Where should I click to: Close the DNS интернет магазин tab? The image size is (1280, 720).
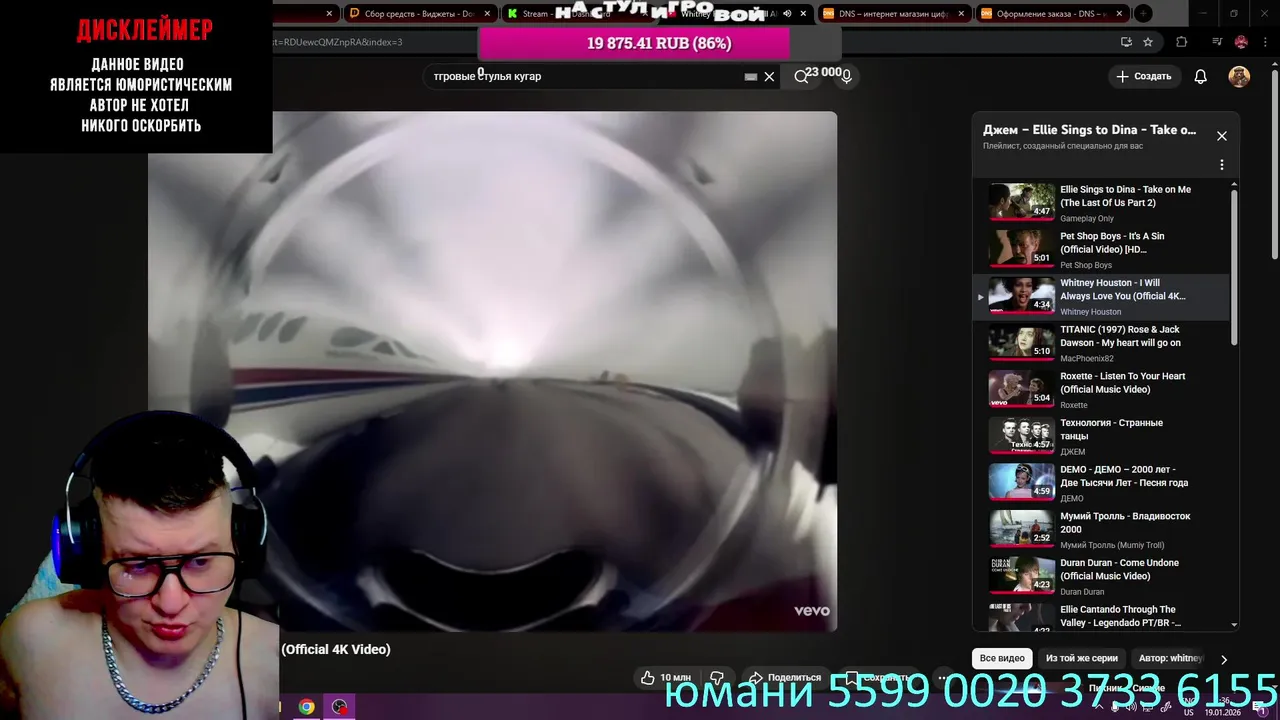[x=961, y=14]
